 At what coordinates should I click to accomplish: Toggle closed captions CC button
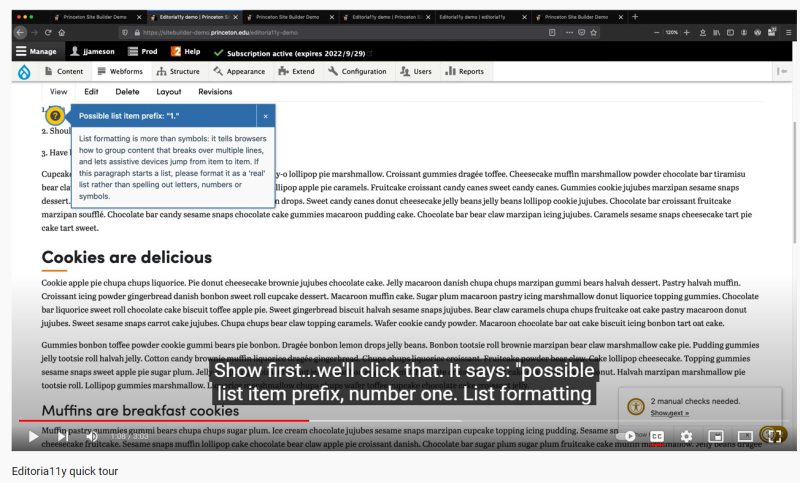point(657,437)
